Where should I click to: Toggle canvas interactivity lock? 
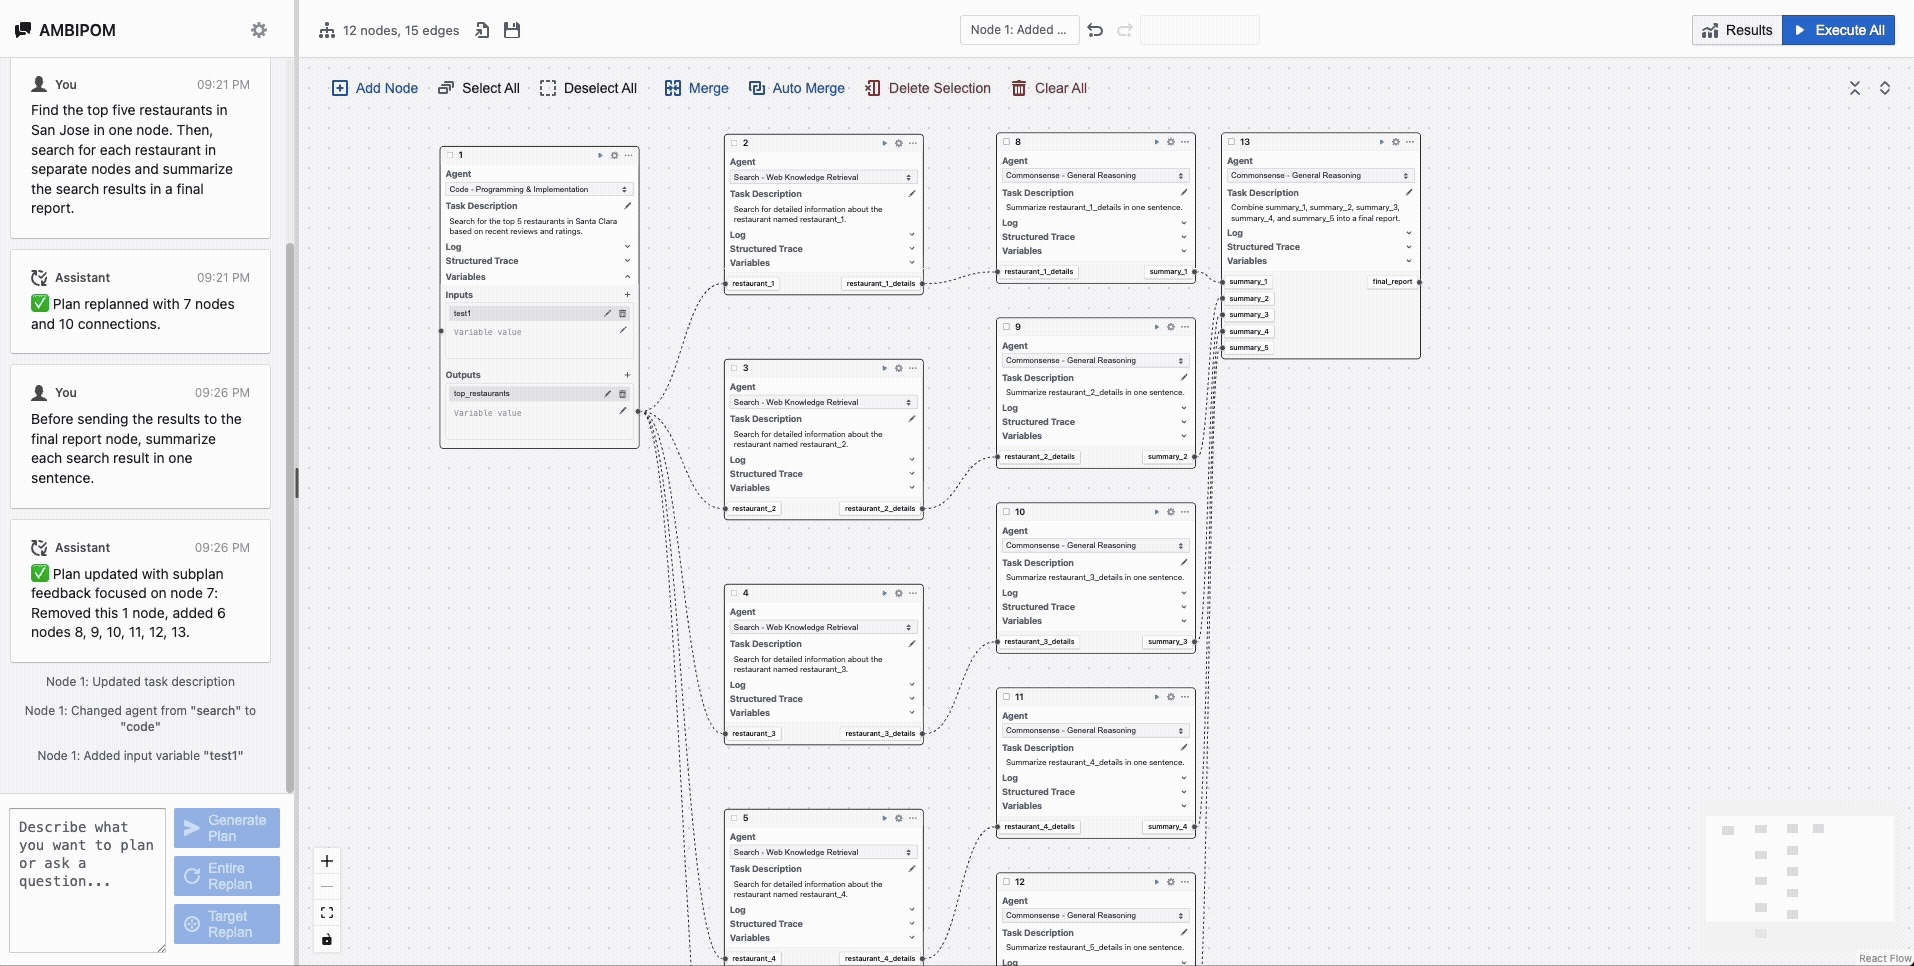click(x=327, y=939)
